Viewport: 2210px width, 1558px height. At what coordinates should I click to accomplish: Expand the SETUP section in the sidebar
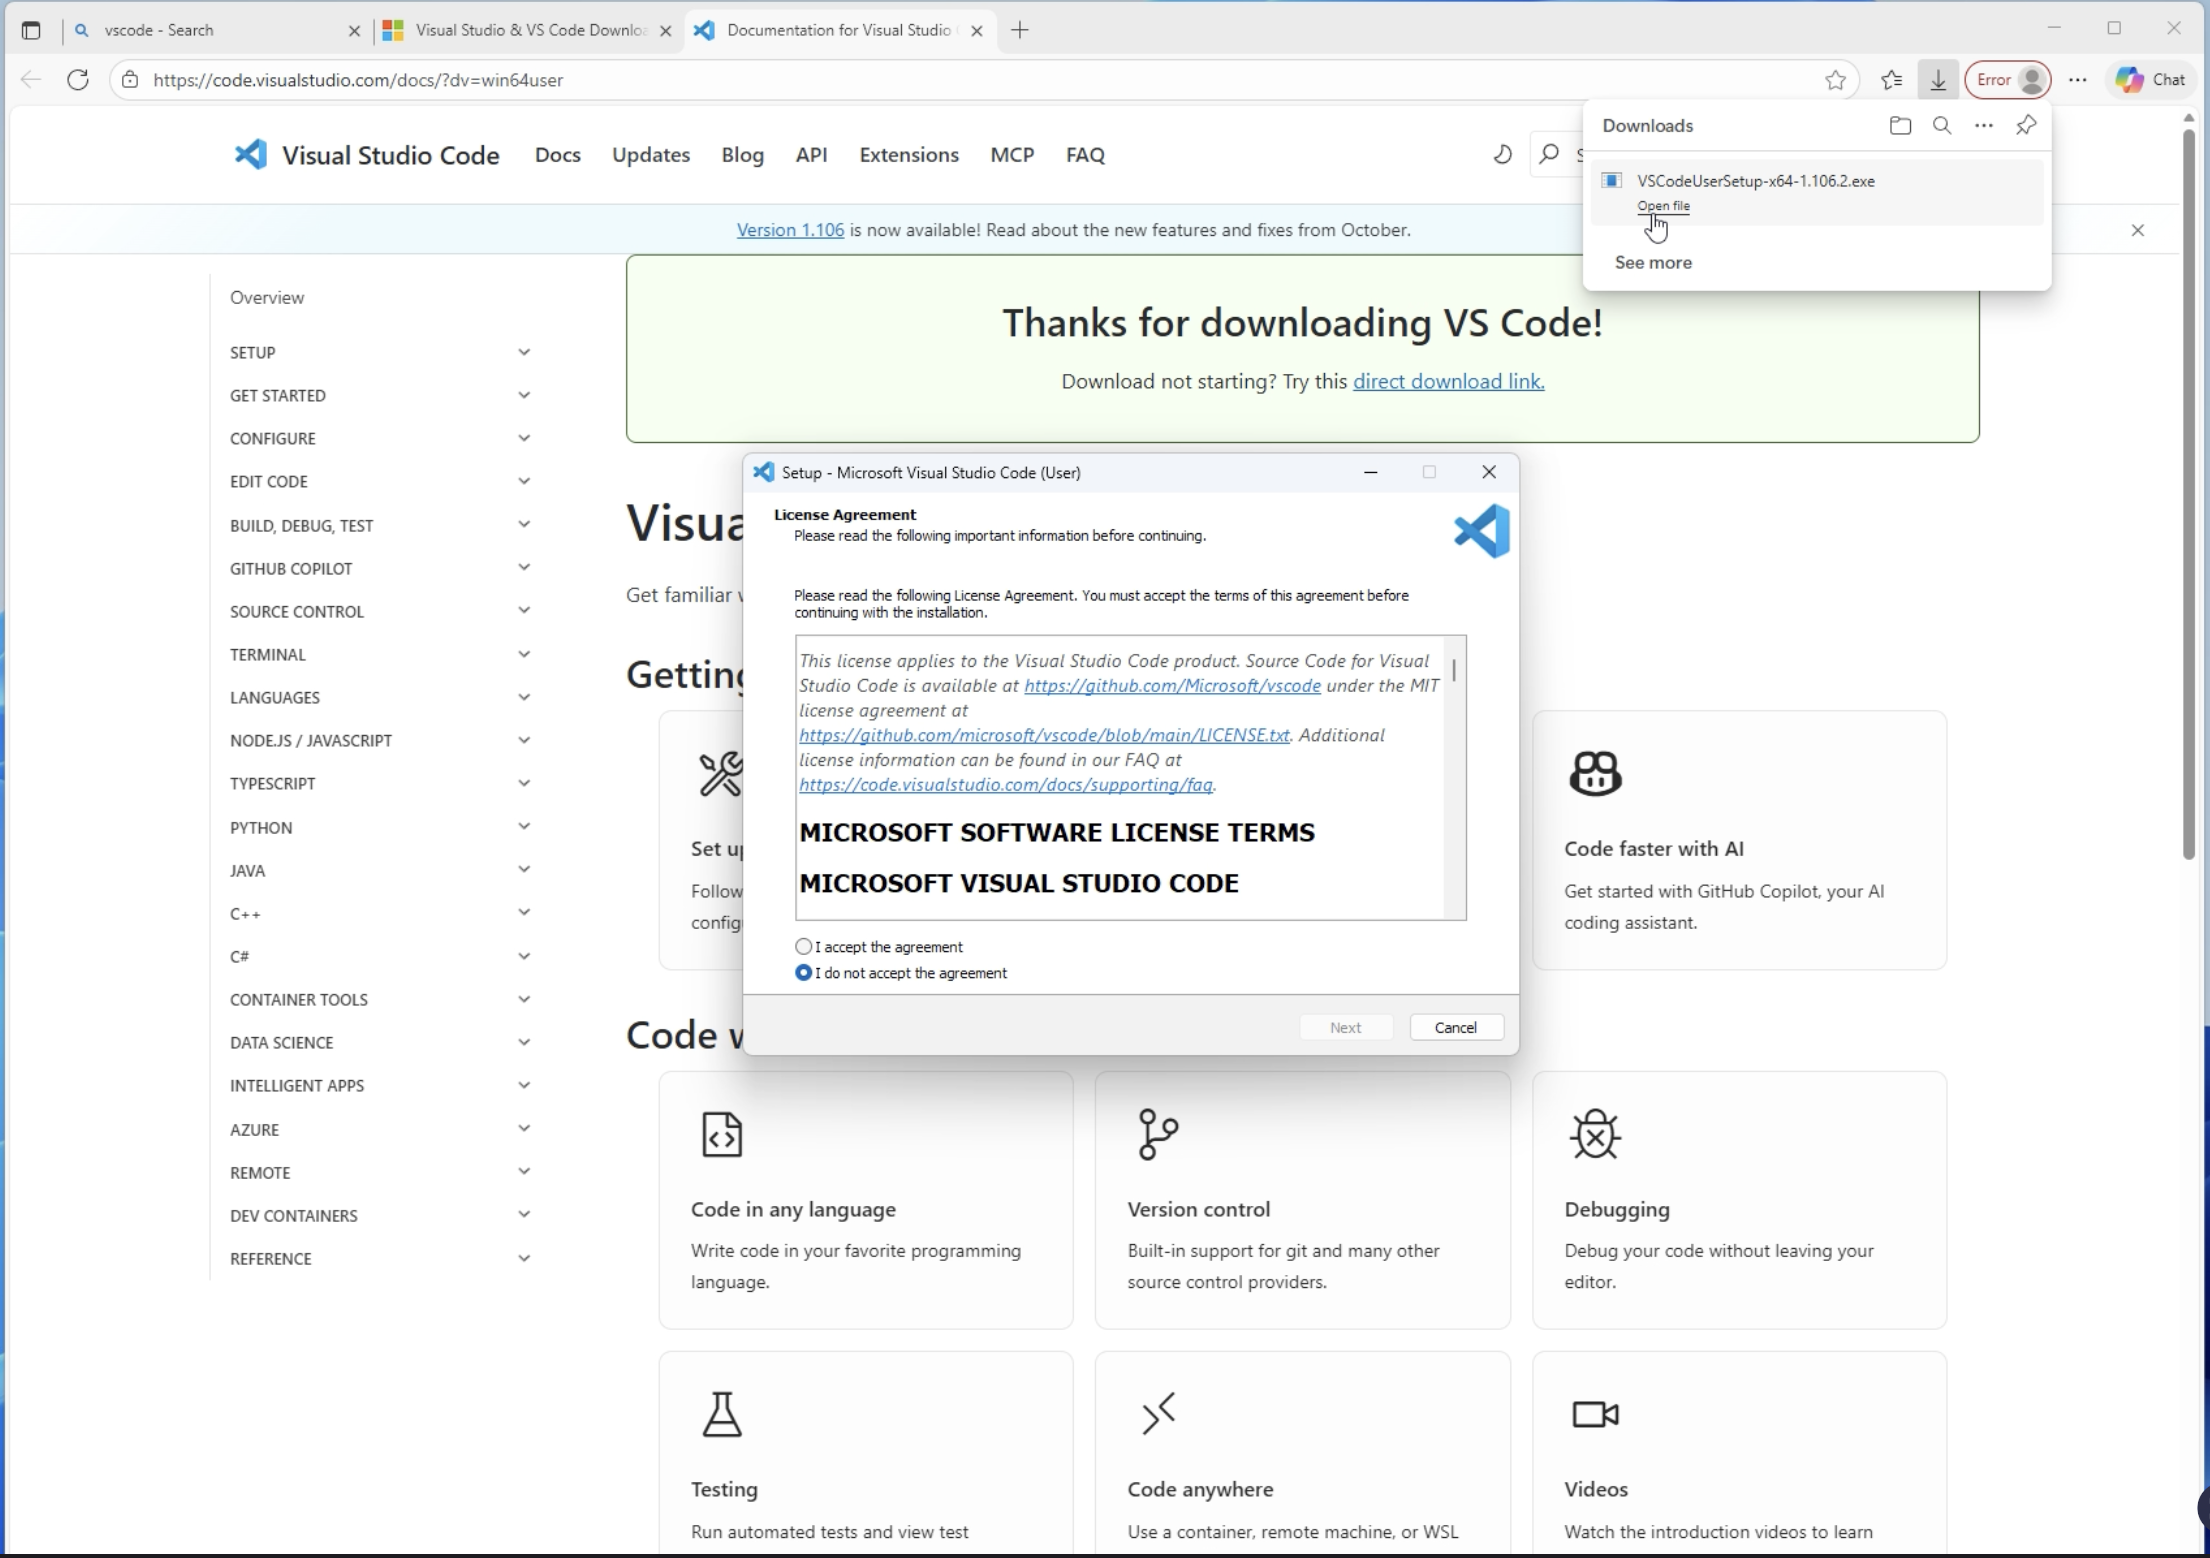(x=524, y=352)
